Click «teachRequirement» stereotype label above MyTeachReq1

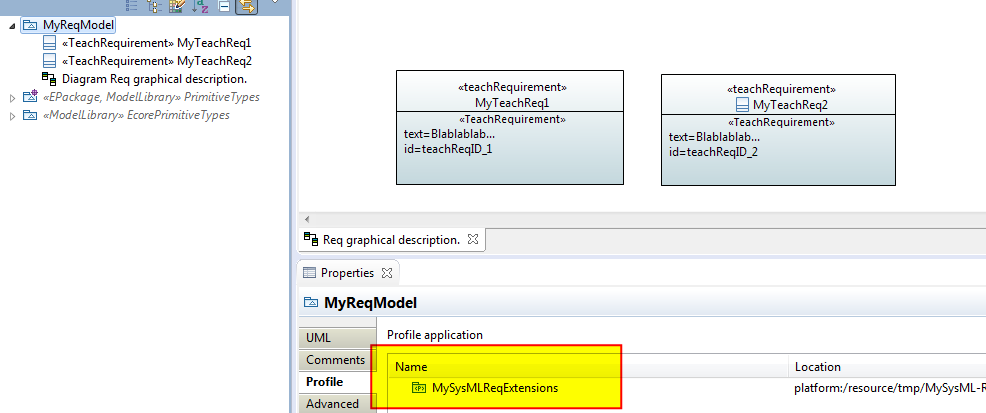512,87
